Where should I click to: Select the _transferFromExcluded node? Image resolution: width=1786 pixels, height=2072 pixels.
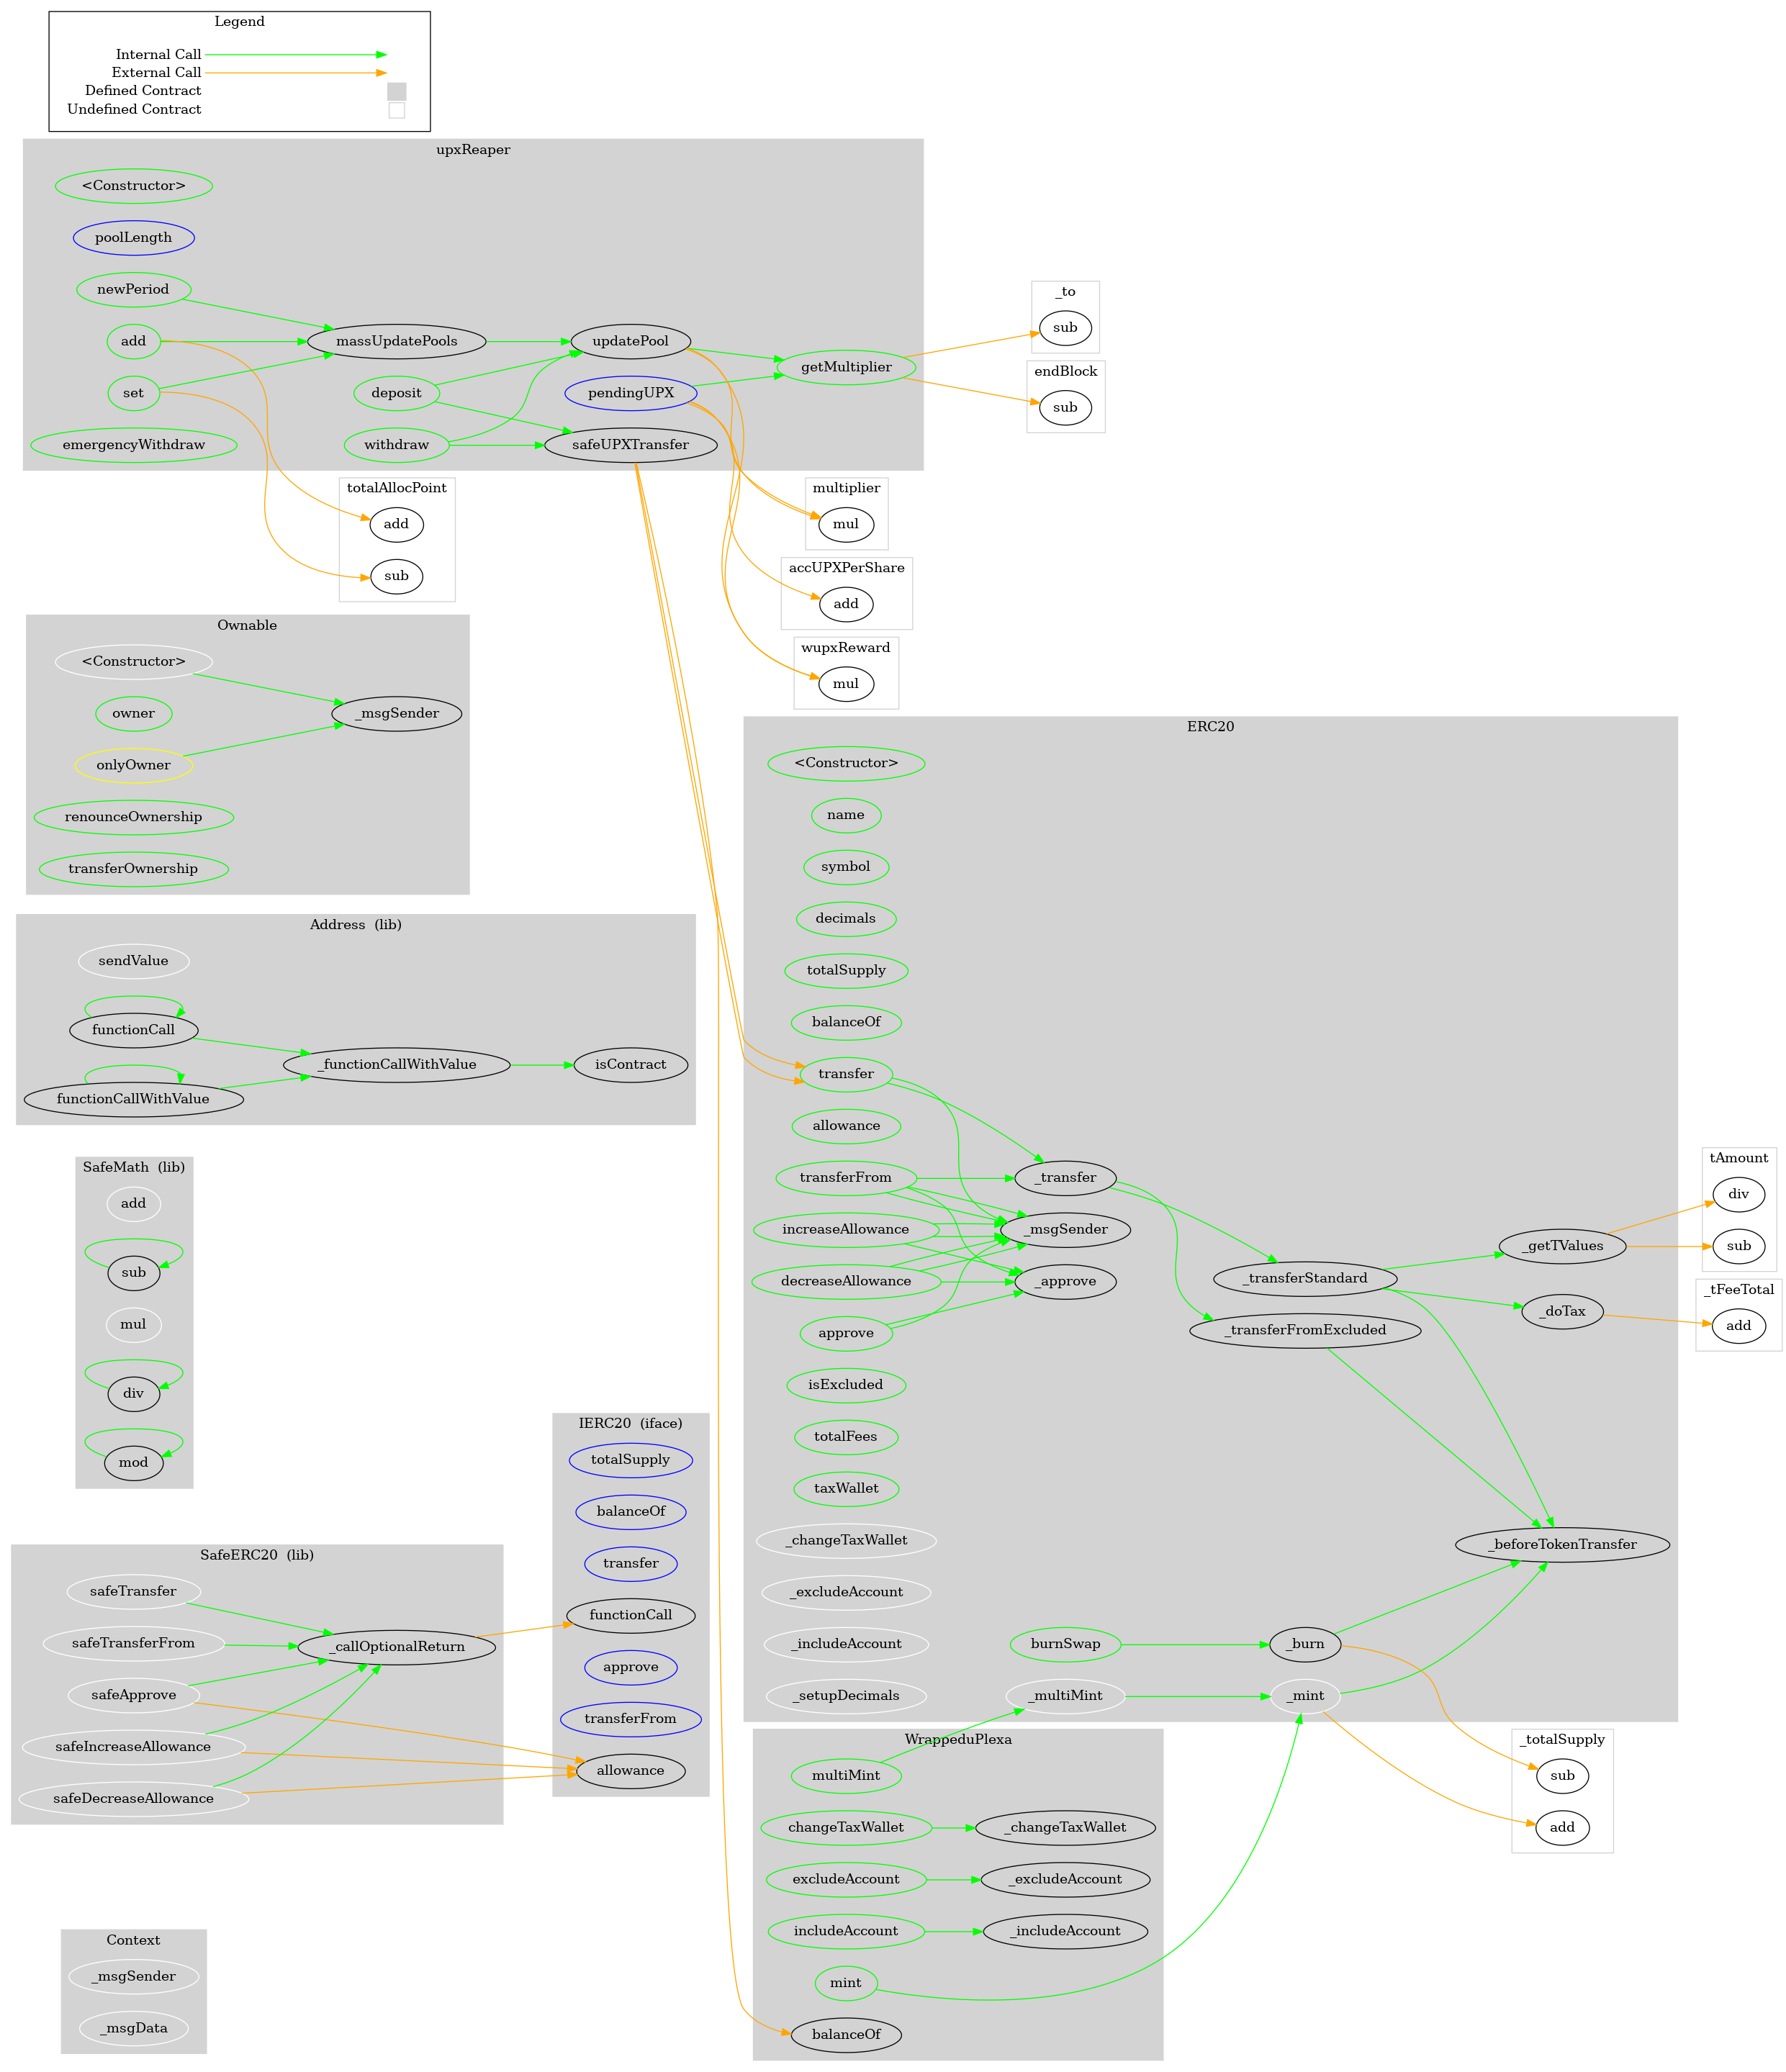tap(1305, 1330)
